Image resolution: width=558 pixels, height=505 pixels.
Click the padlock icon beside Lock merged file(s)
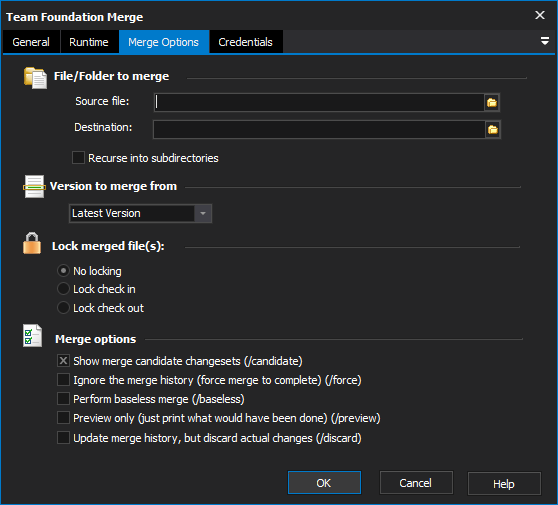[x=32, y=243]
